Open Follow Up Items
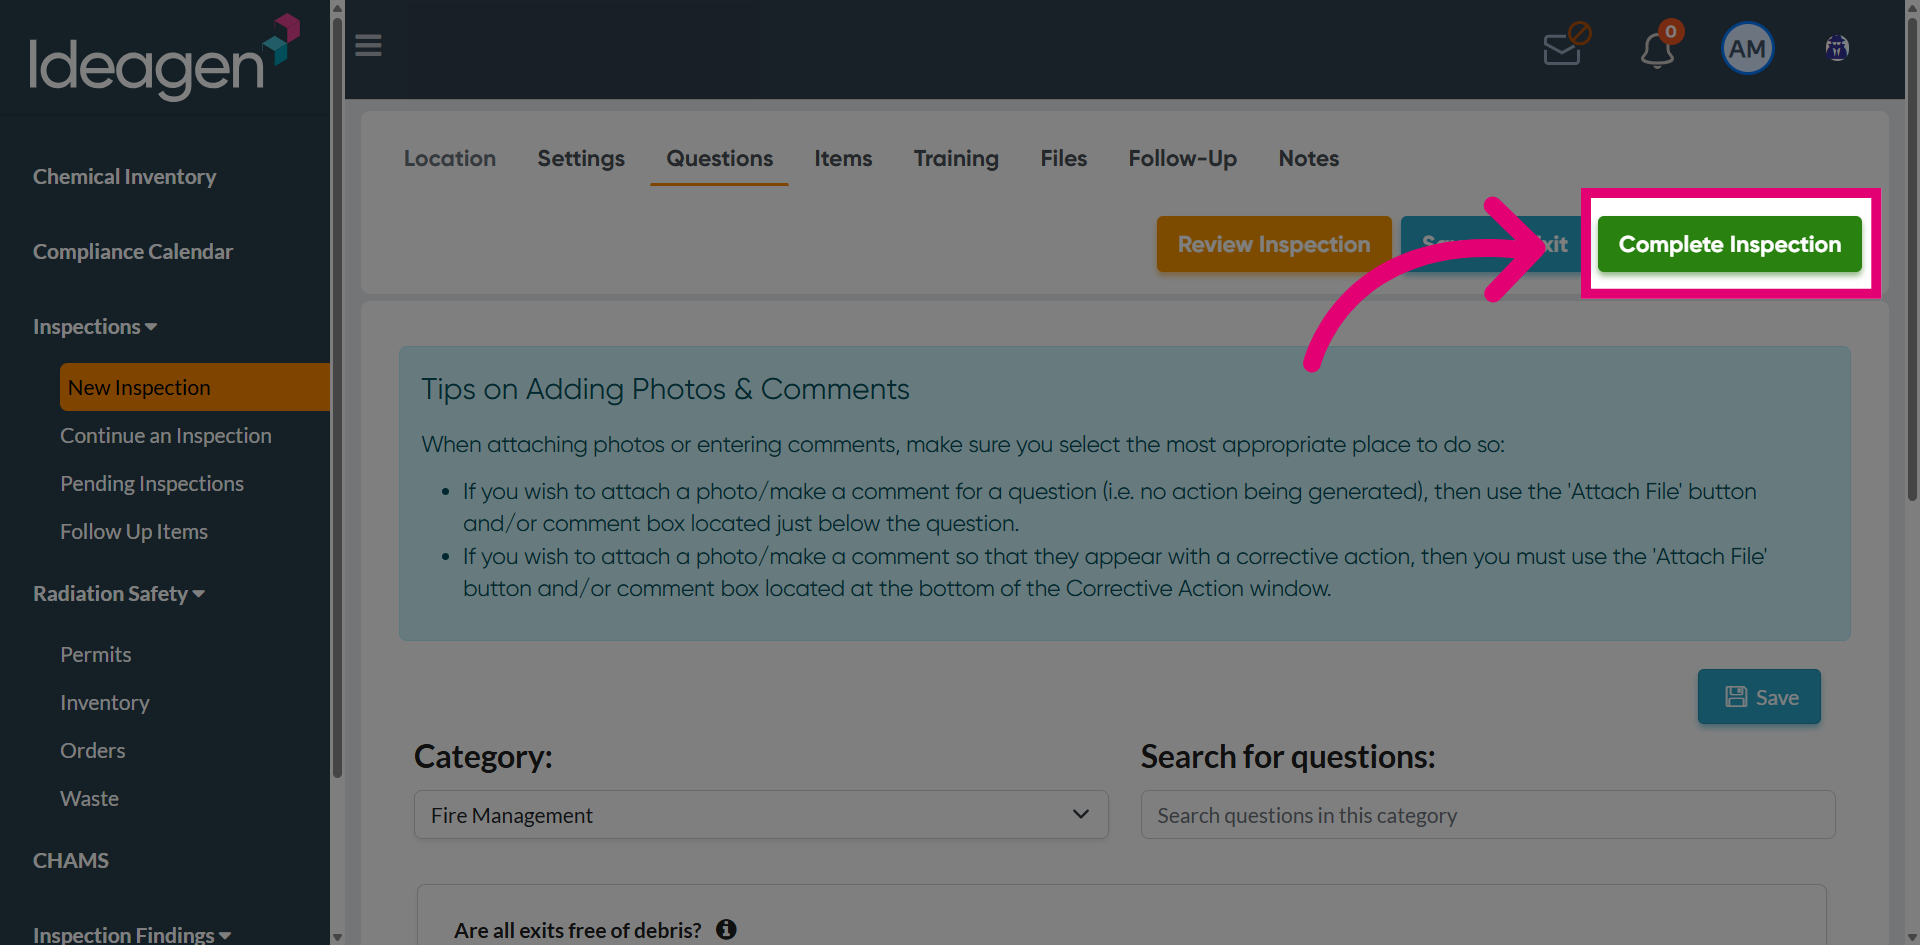The image size is (1920, 945). [134, 532]
